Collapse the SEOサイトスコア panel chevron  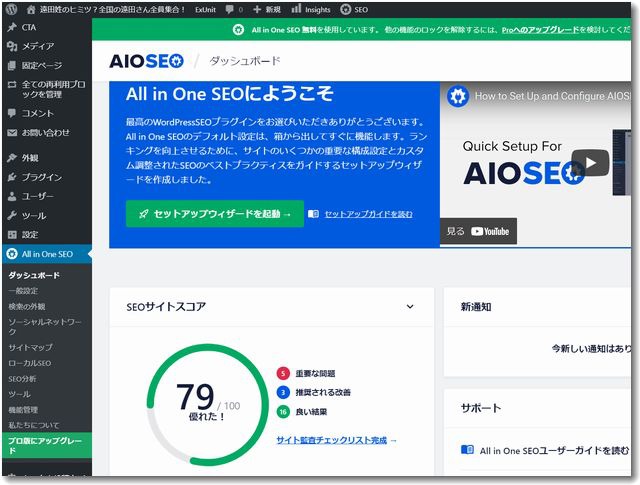click(x=410, y=307)
